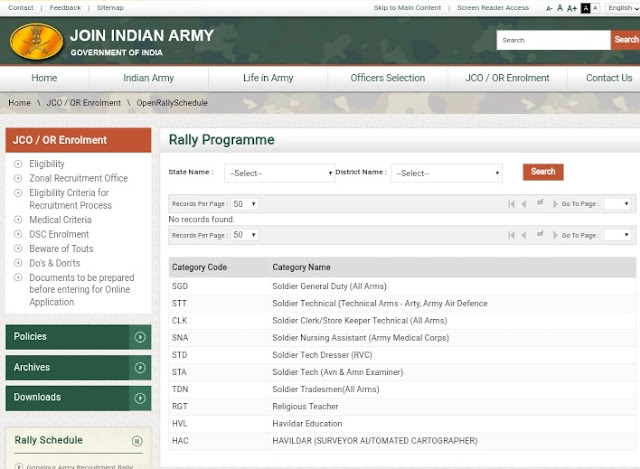This screenshot has width=640, height=469.
Task: Click the Archives arrow icon
Action: 140,368
